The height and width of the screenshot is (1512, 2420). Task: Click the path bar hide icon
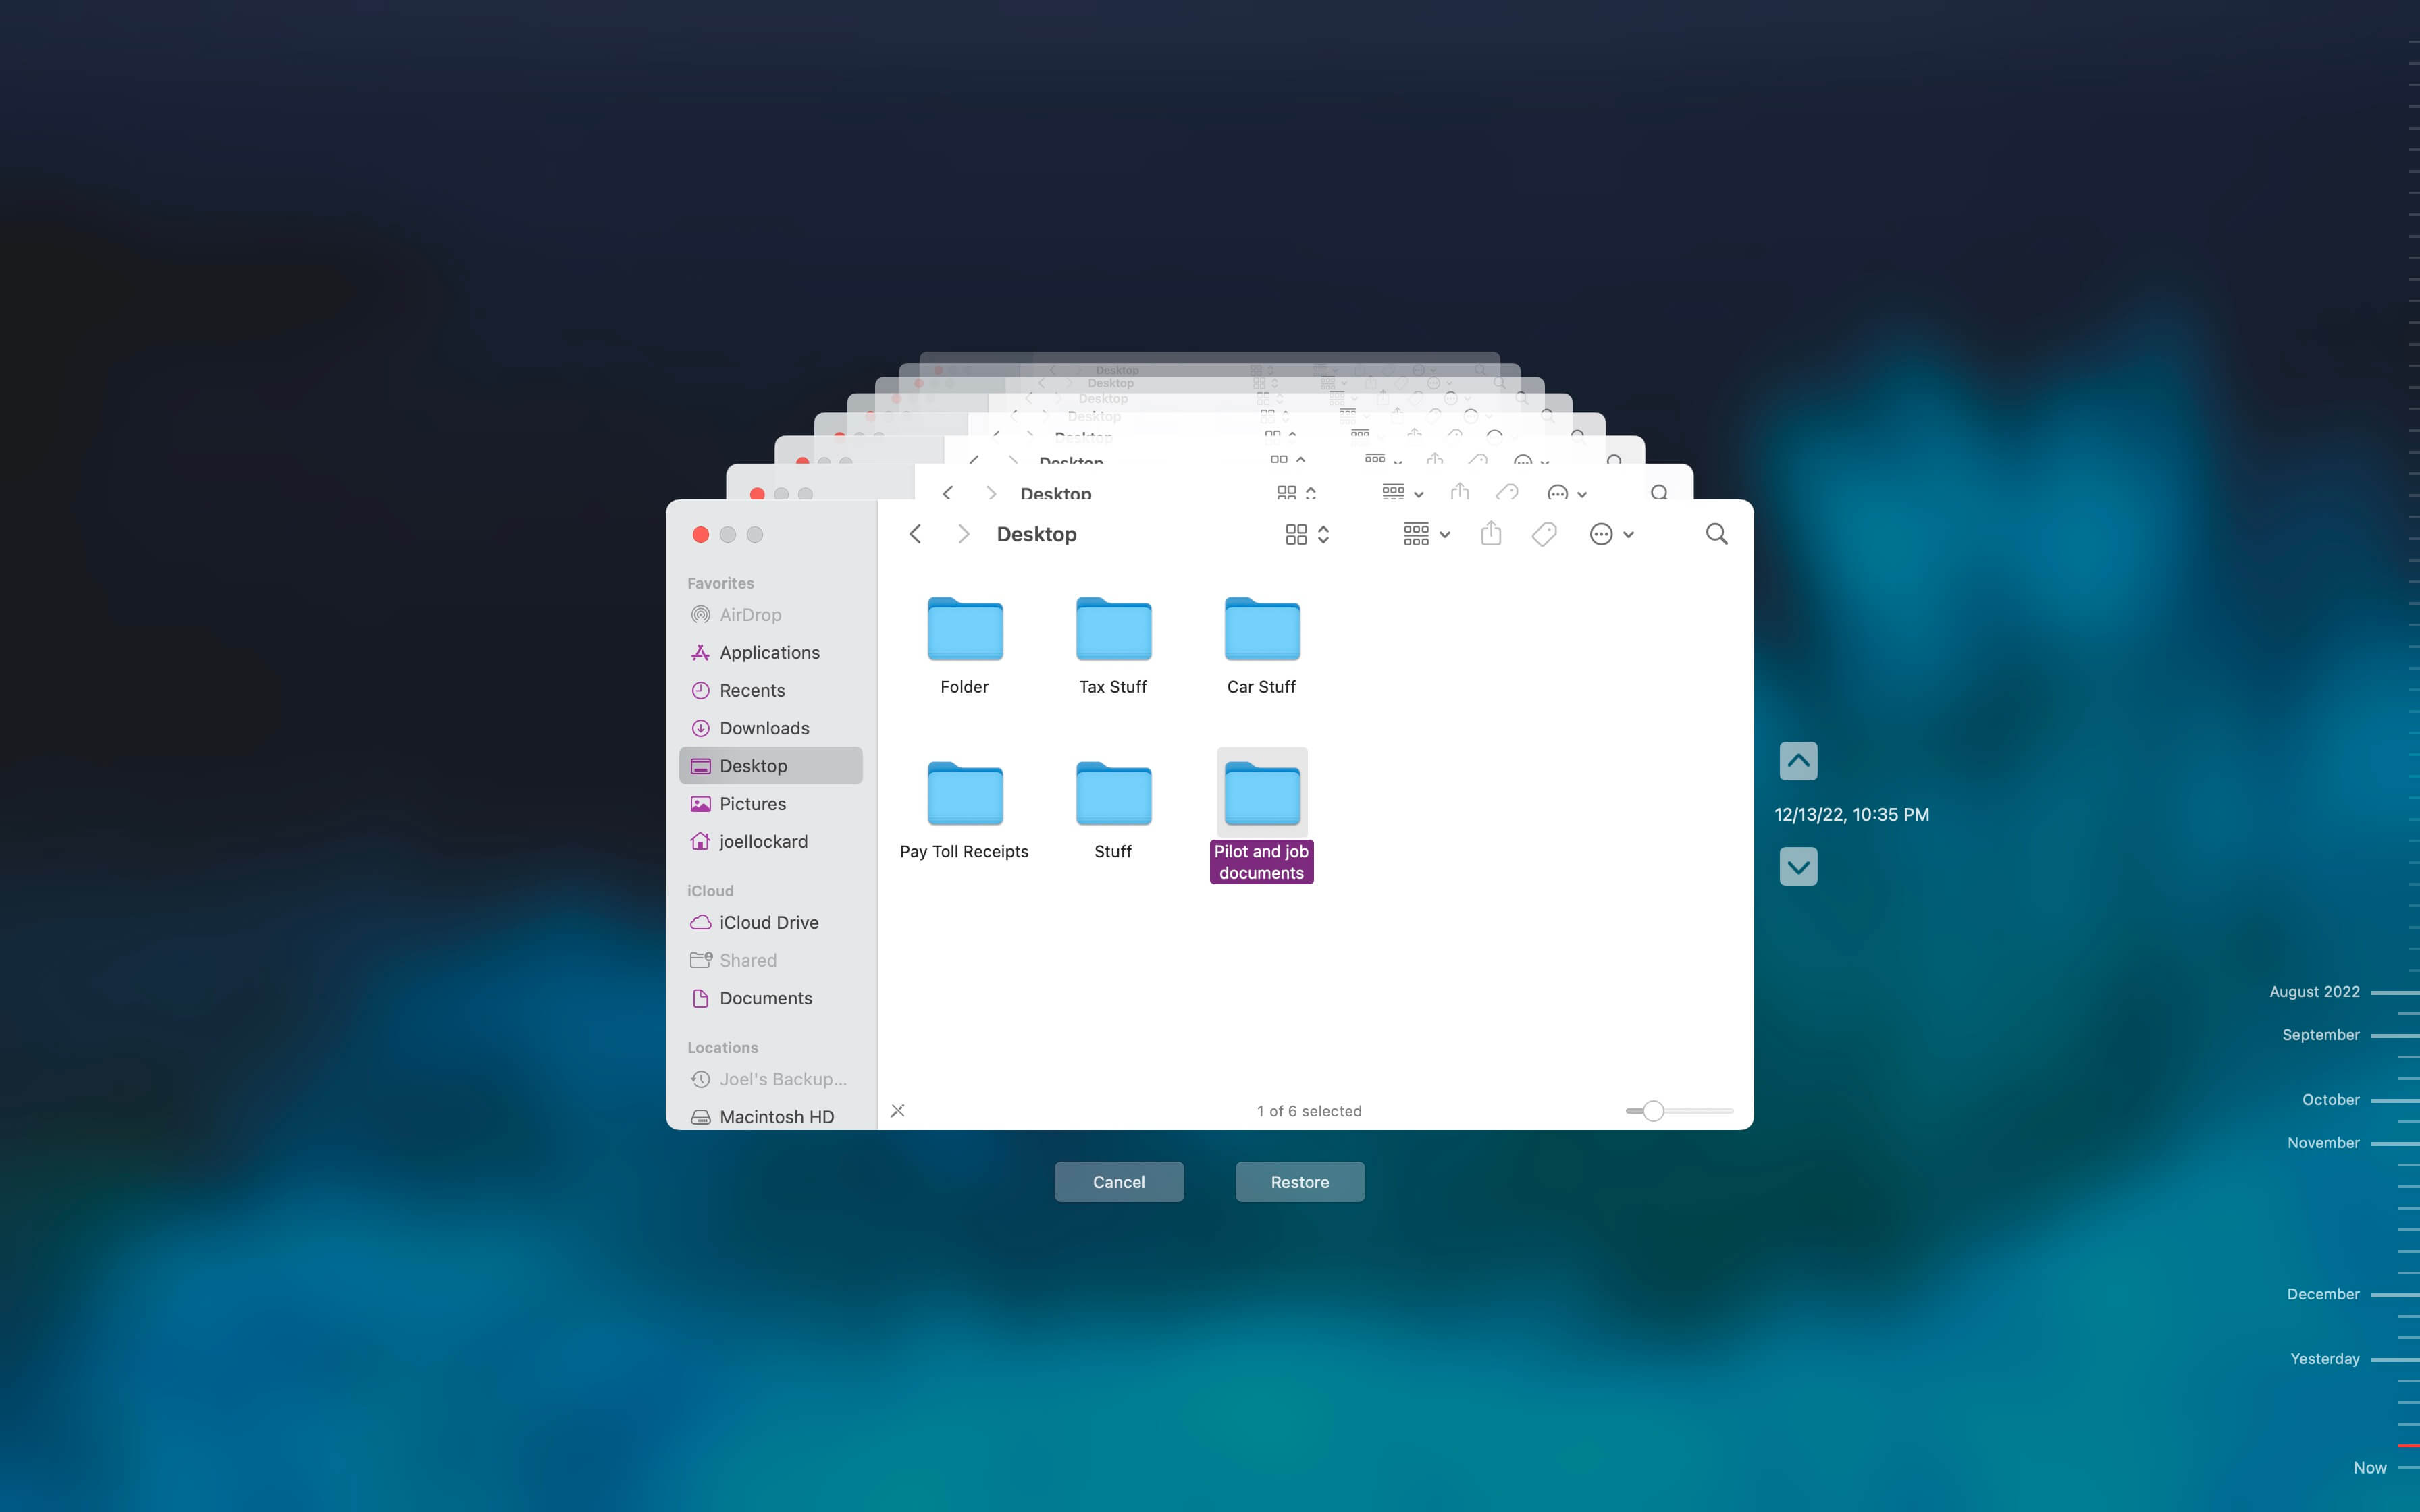pos(898,1110)
